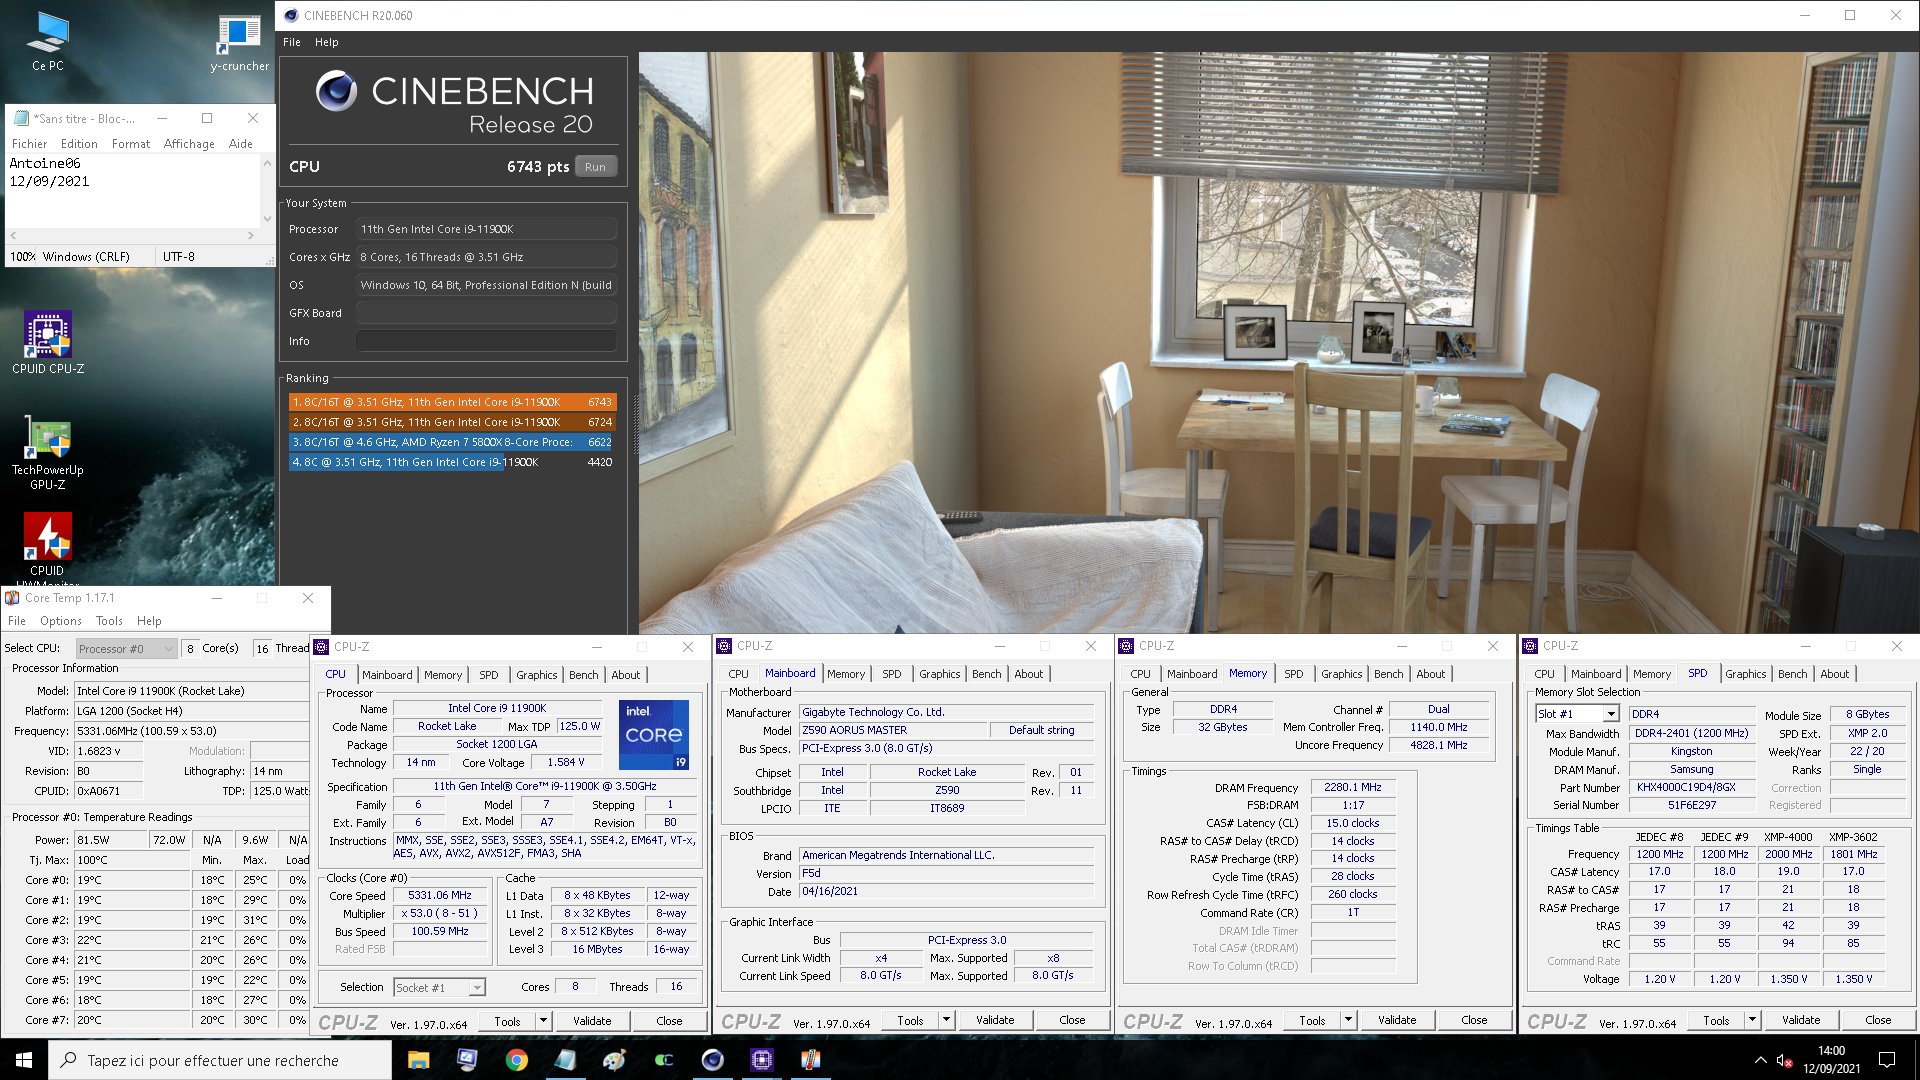The width and height of the screenshot is (1920, 1080).
Task: Click Close button in the CPU-Z SPD window
Action: tap(1879, 1020)
